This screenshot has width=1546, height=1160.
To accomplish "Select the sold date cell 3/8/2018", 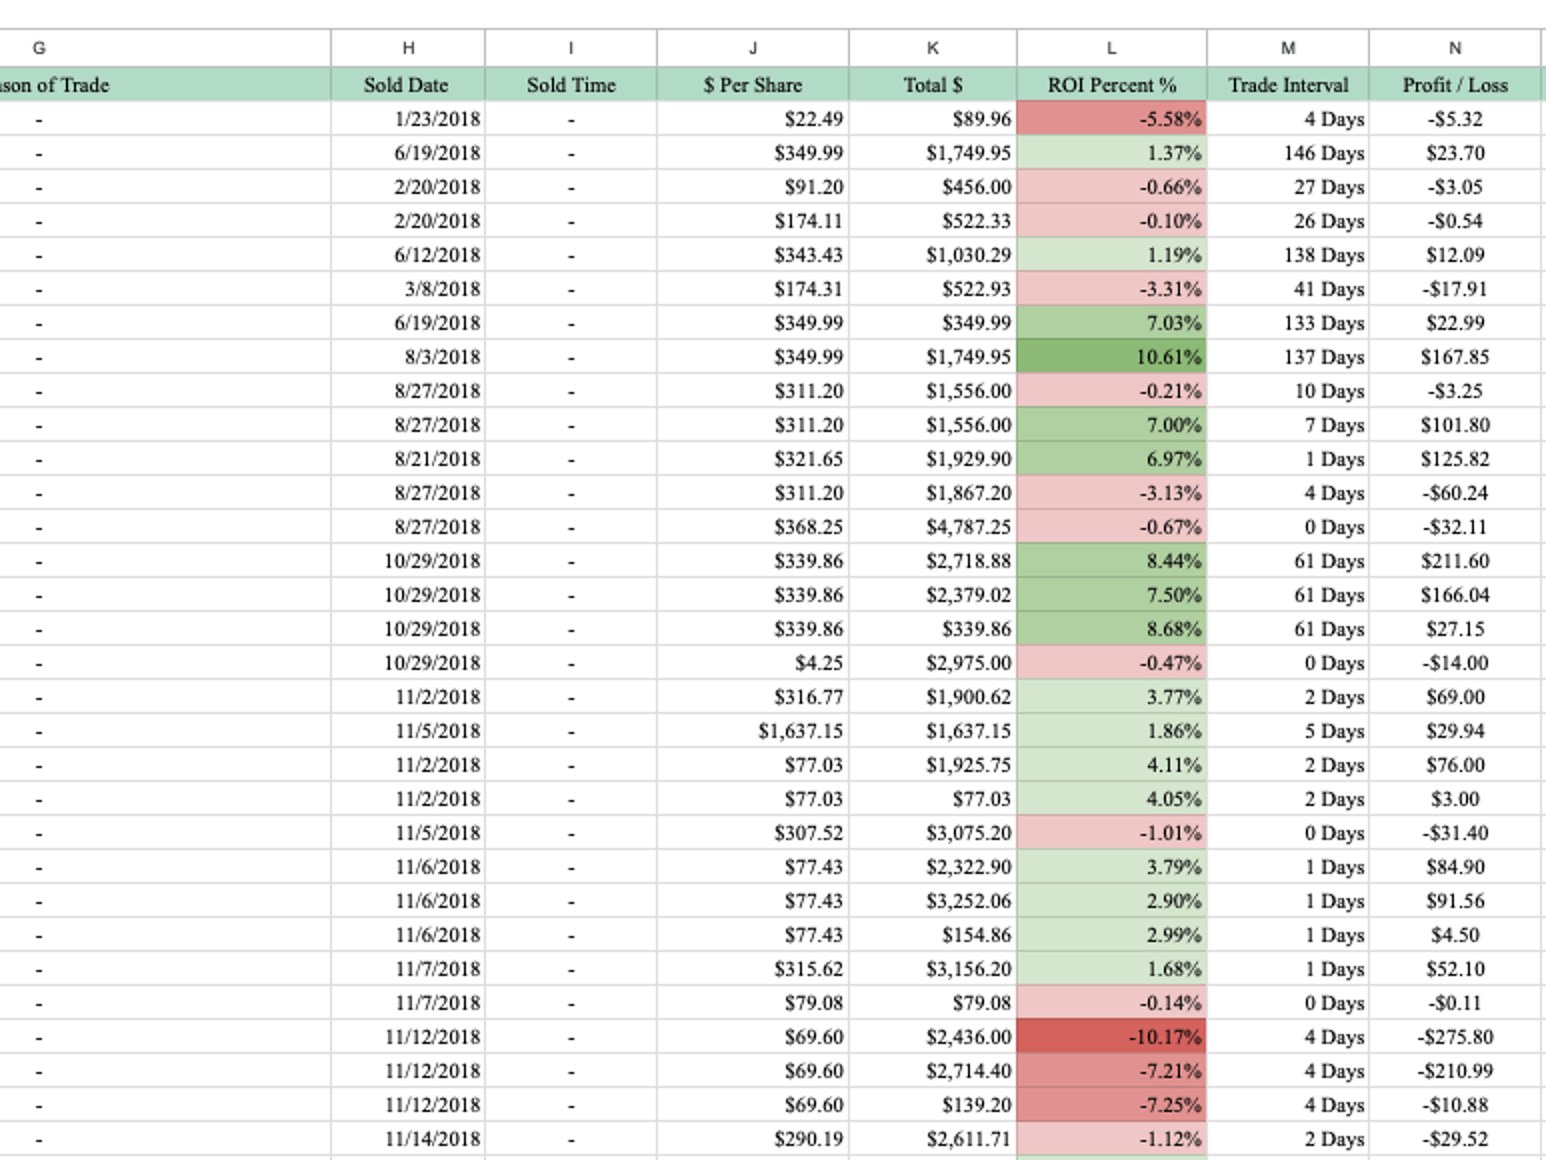I will click(x=408, y=289).
